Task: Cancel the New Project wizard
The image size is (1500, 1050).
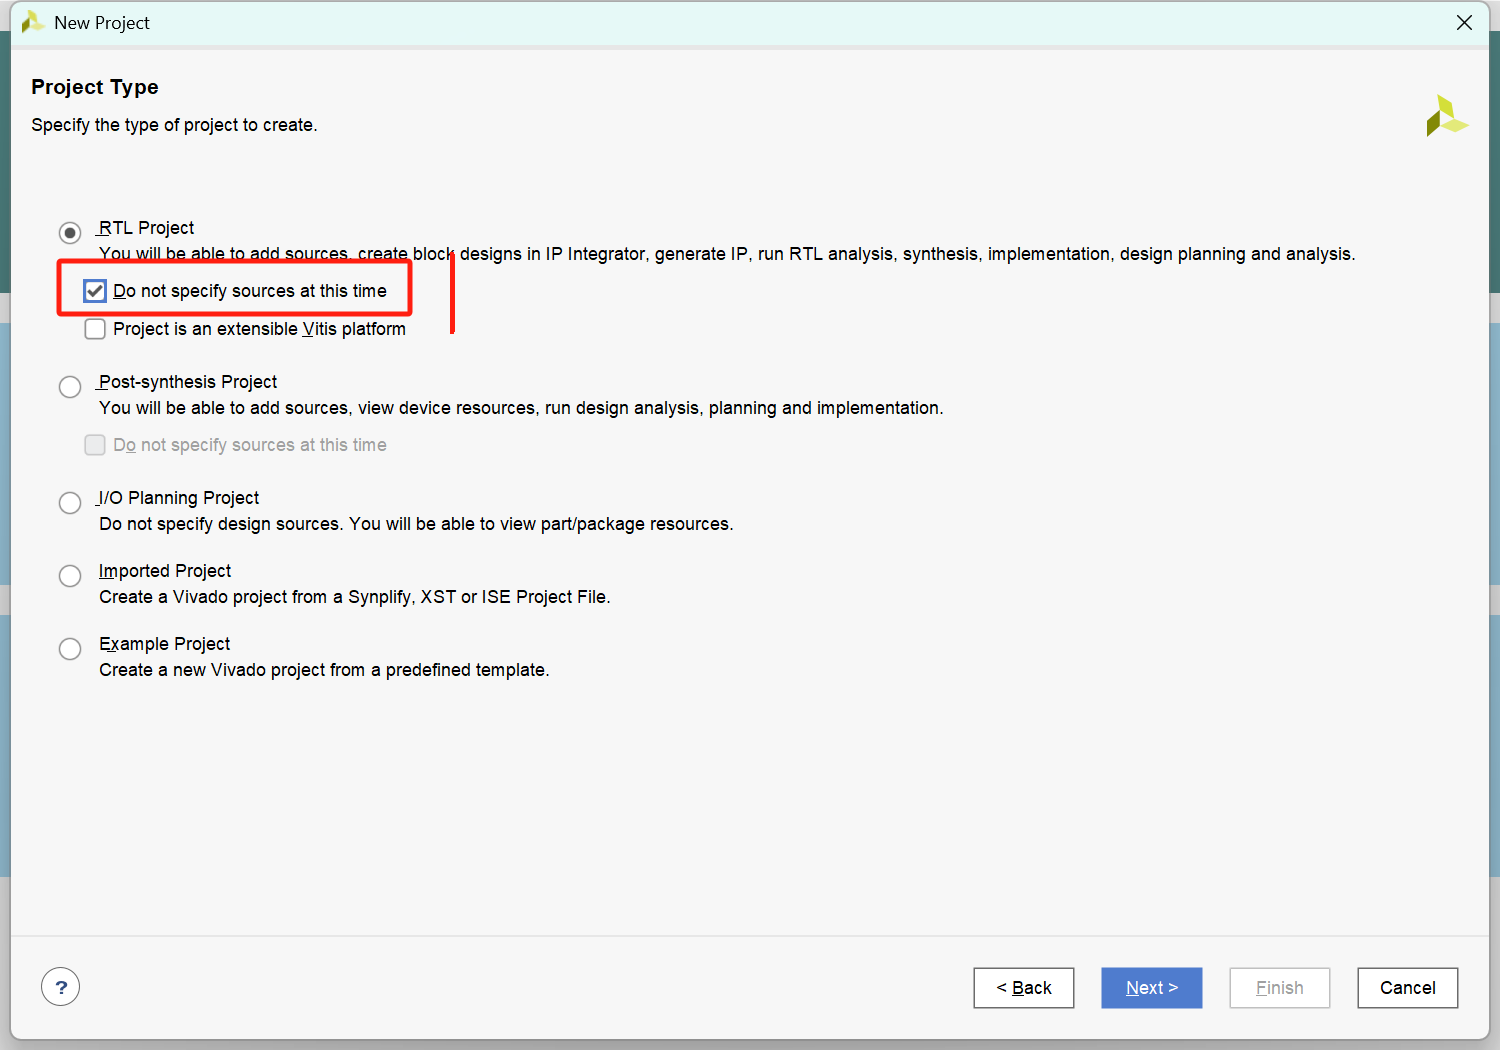Action: (1408, 988)
